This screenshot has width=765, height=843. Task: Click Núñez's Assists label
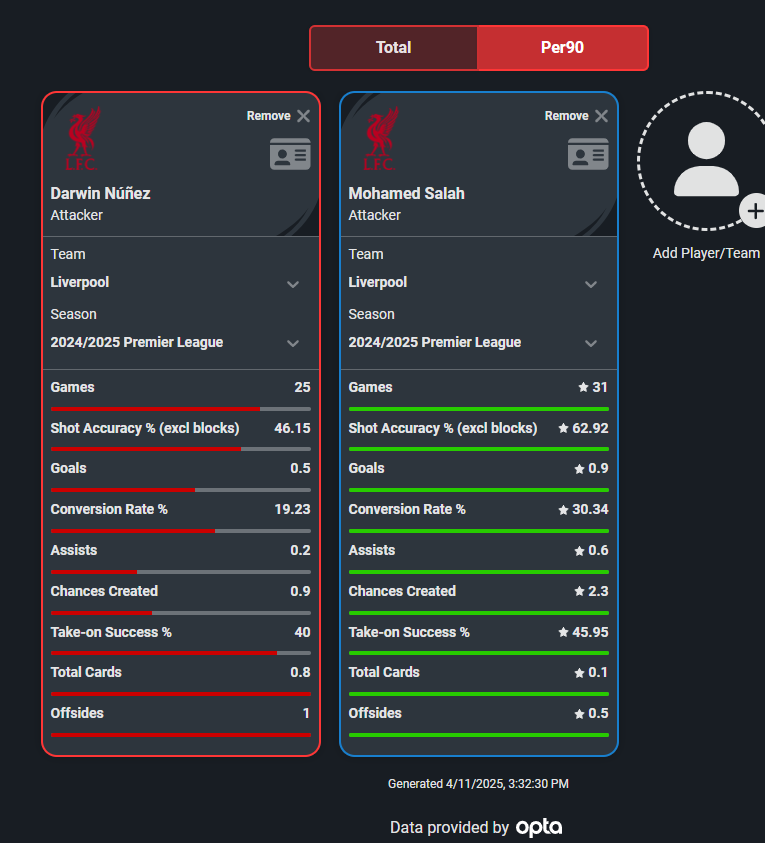pyautogui.click(x=74, y=551)
